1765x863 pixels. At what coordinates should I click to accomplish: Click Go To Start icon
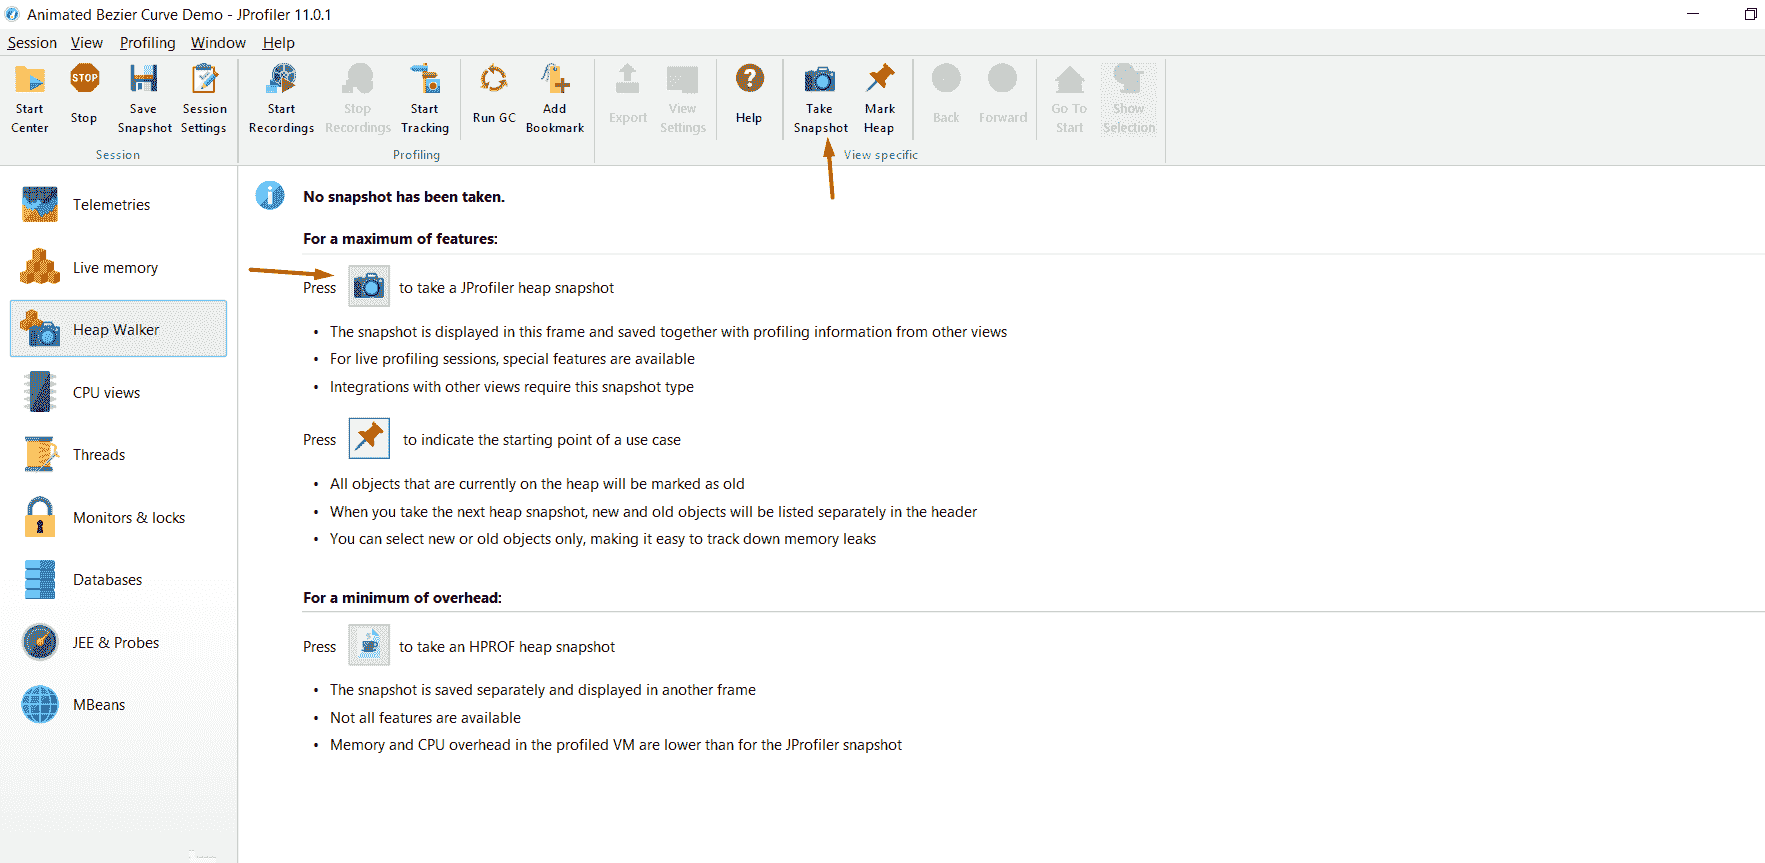(1069, 98)
